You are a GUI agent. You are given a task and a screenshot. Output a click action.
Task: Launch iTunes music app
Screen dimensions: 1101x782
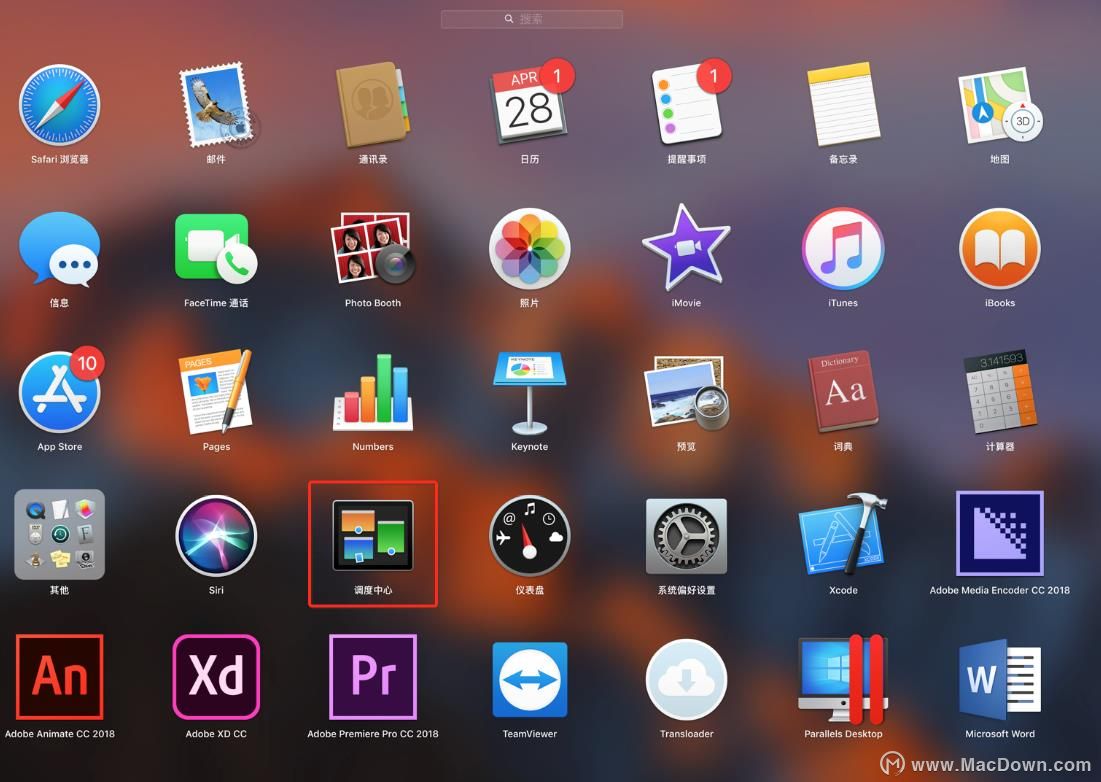pos(843,248)
